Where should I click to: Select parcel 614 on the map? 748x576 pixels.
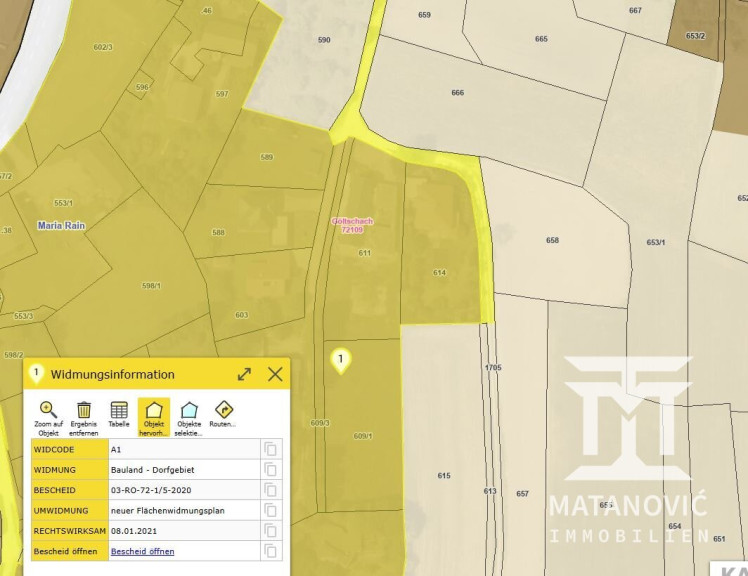439,272
